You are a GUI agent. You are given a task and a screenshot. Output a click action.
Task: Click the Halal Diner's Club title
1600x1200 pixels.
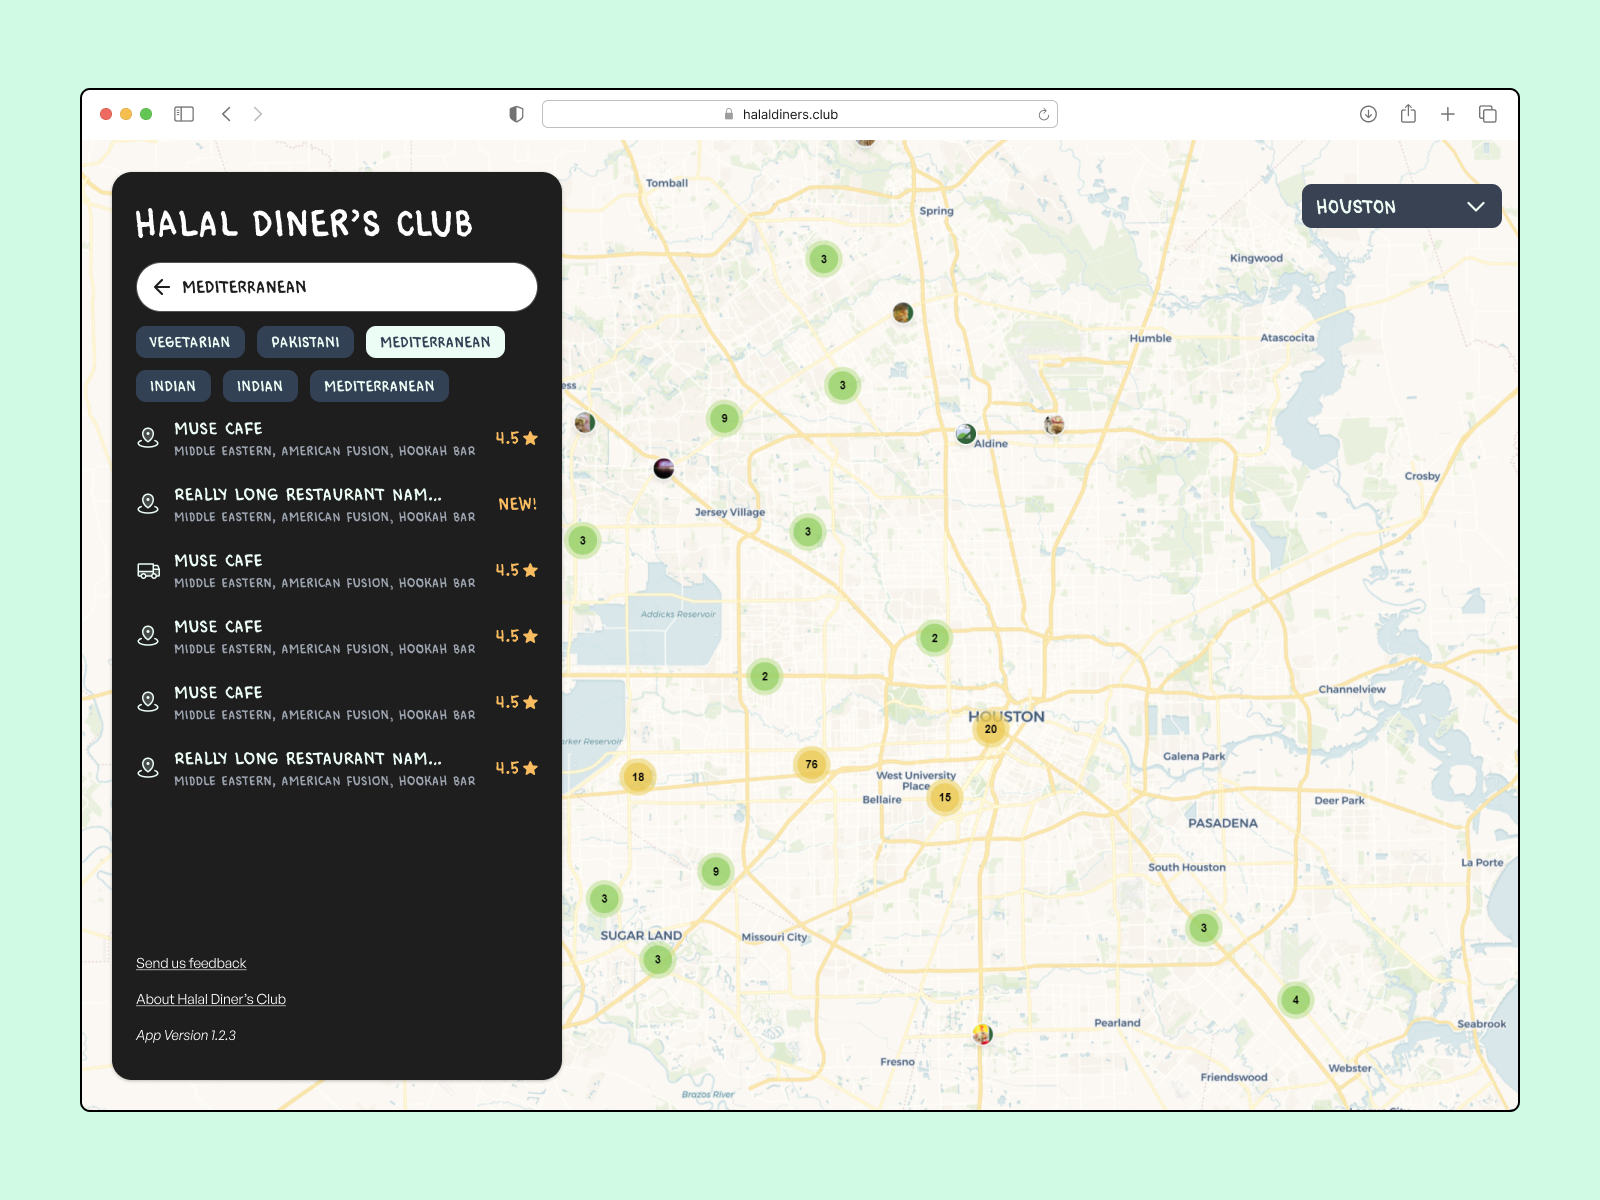tap(304, 224)
